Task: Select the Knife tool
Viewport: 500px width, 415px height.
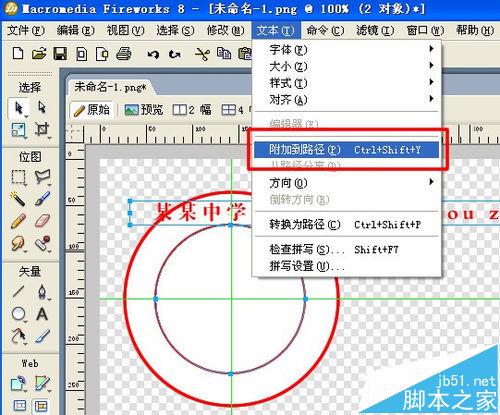Action: pos(43,336)
